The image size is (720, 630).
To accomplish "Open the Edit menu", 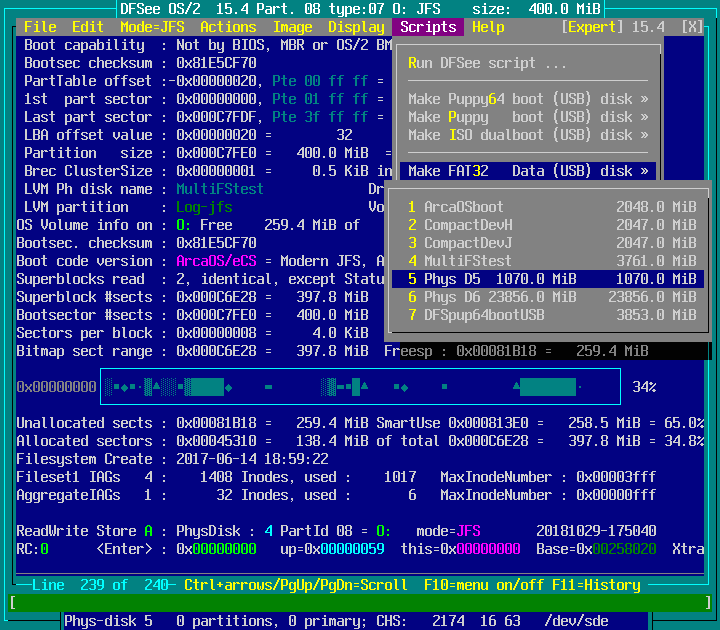I will click(88, 27).
